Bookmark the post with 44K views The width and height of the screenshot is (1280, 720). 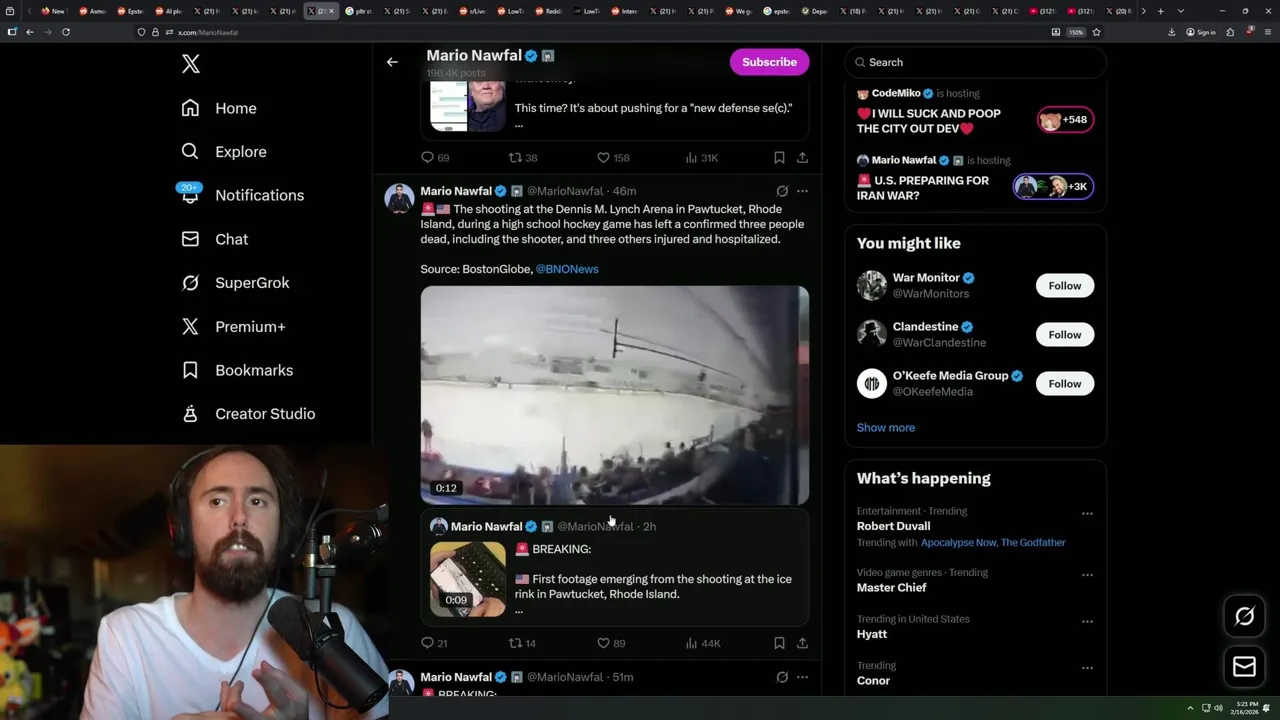[779, 643]
